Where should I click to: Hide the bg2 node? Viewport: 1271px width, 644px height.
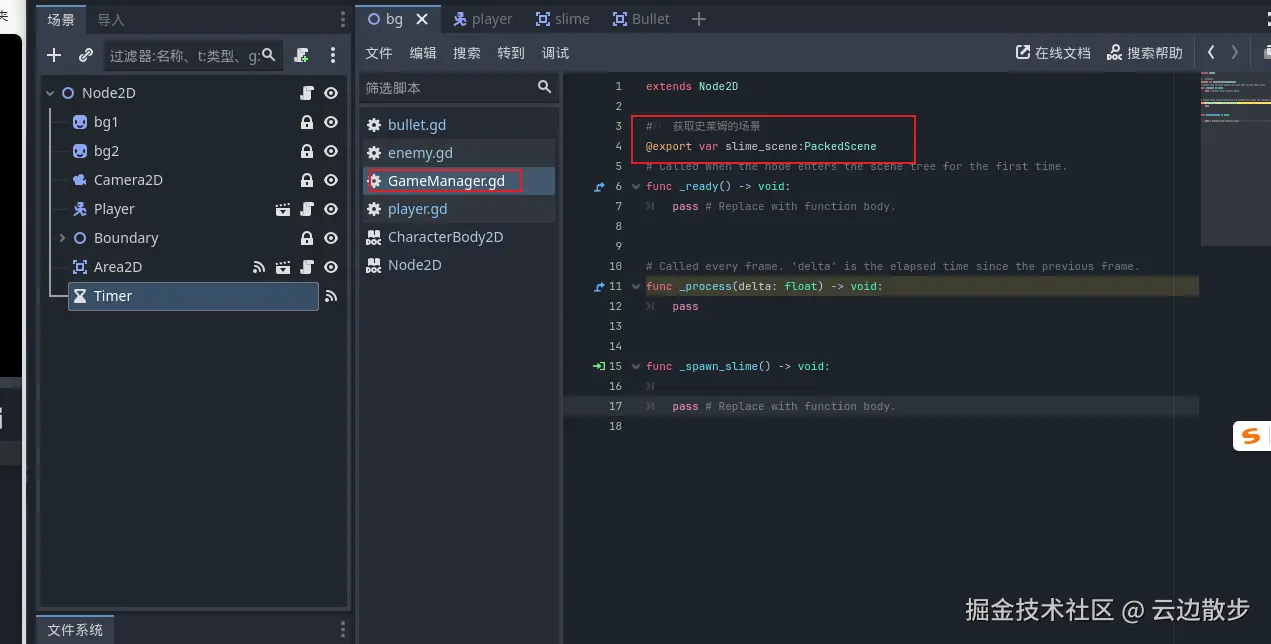331,151
